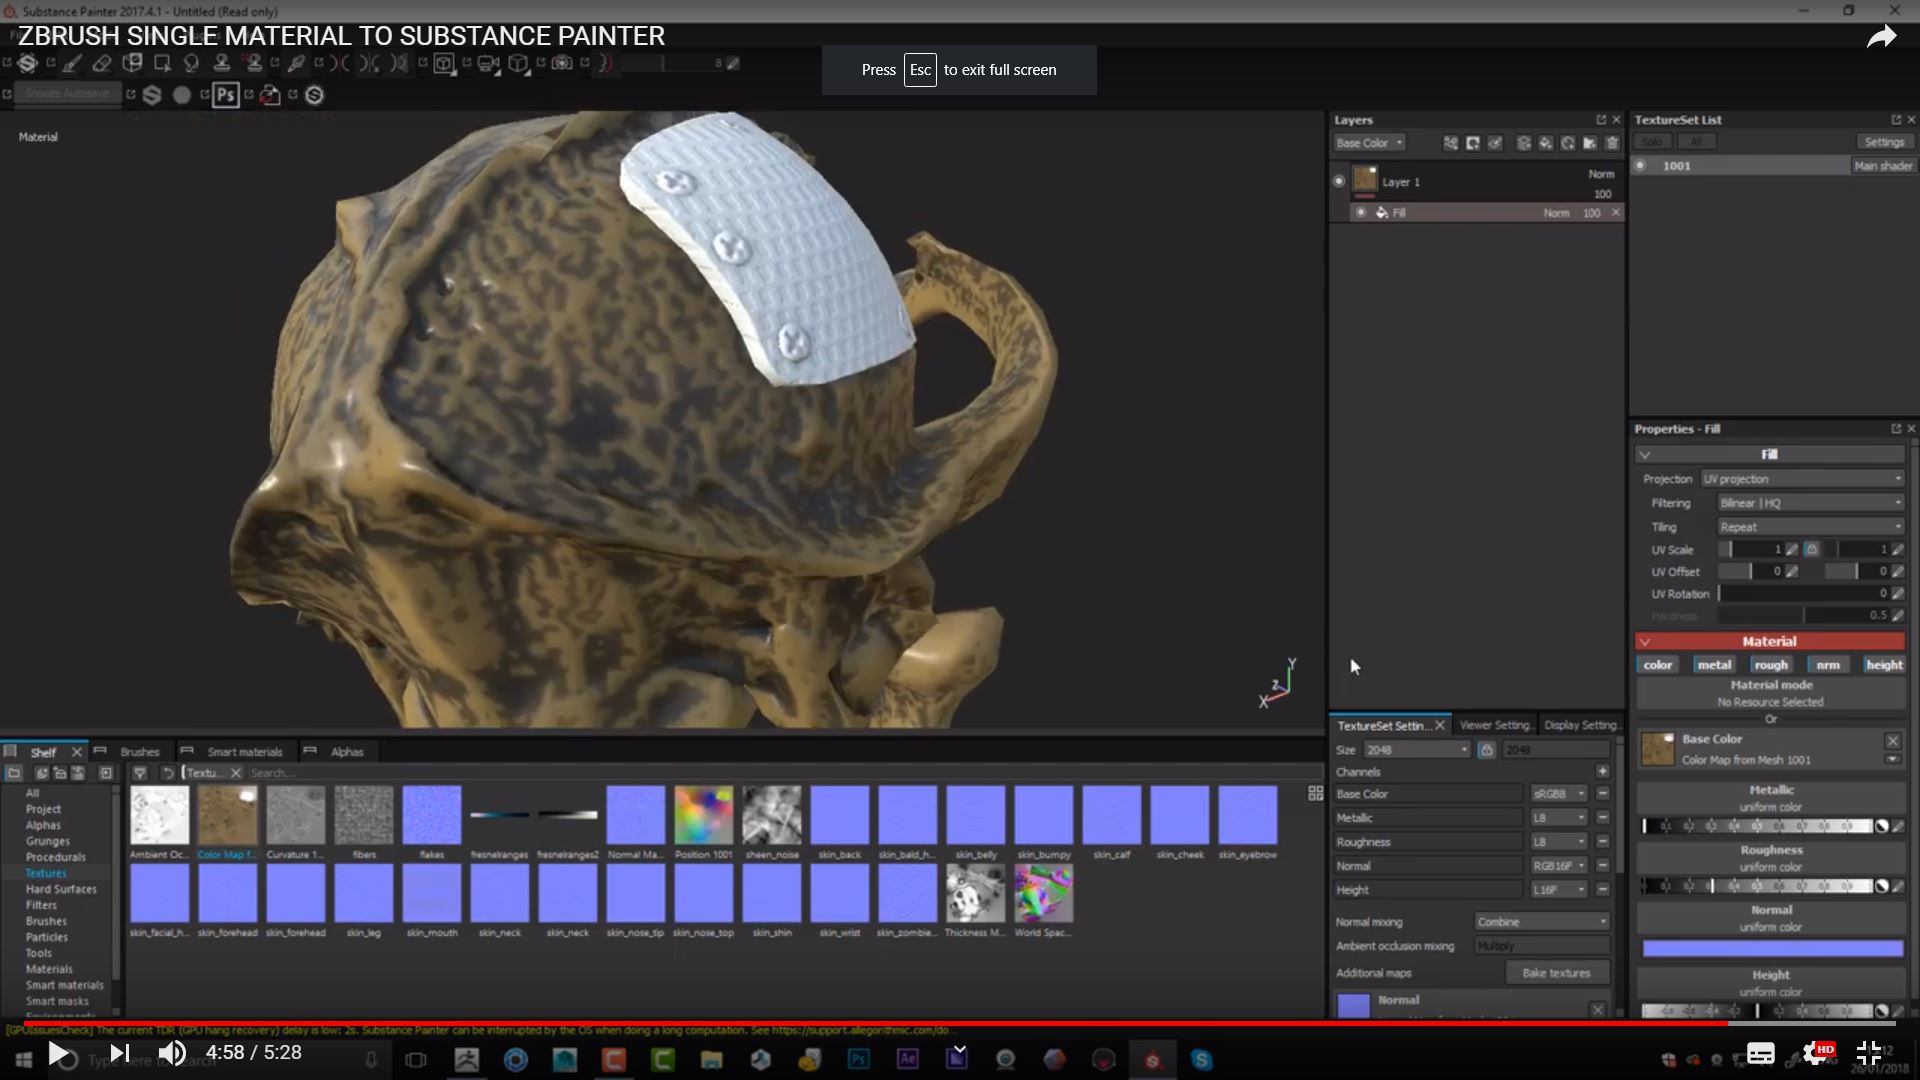Image resolution: width=1920 pixels, height=1080 pixels.
Task: Click the Main shader button
Action: (1883, 166)
